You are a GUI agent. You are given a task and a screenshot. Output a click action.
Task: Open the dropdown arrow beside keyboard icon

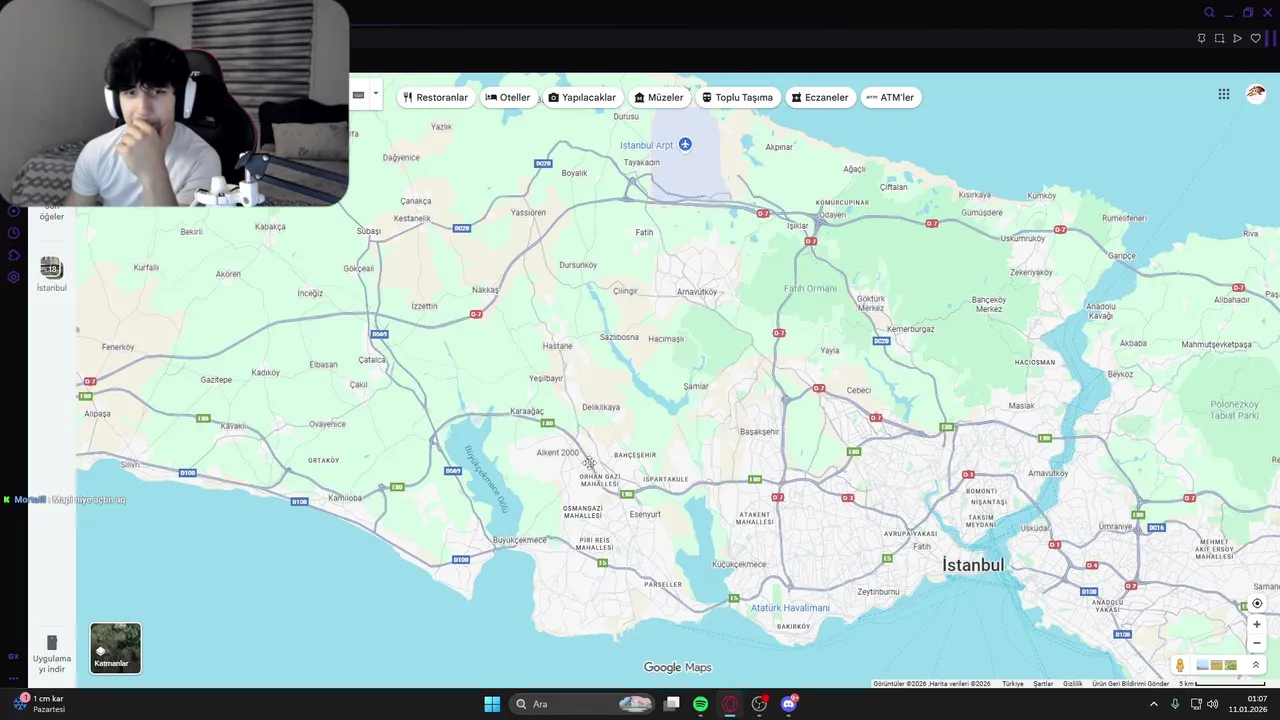pyautogui.click(x=376, y=94)
